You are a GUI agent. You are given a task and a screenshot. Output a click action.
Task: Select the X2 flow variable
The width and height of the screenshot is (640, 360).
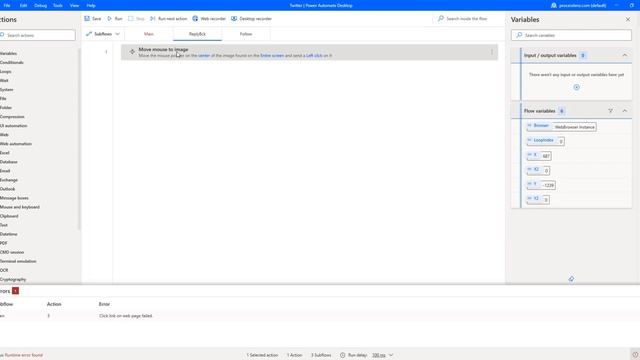pos(538,170)
